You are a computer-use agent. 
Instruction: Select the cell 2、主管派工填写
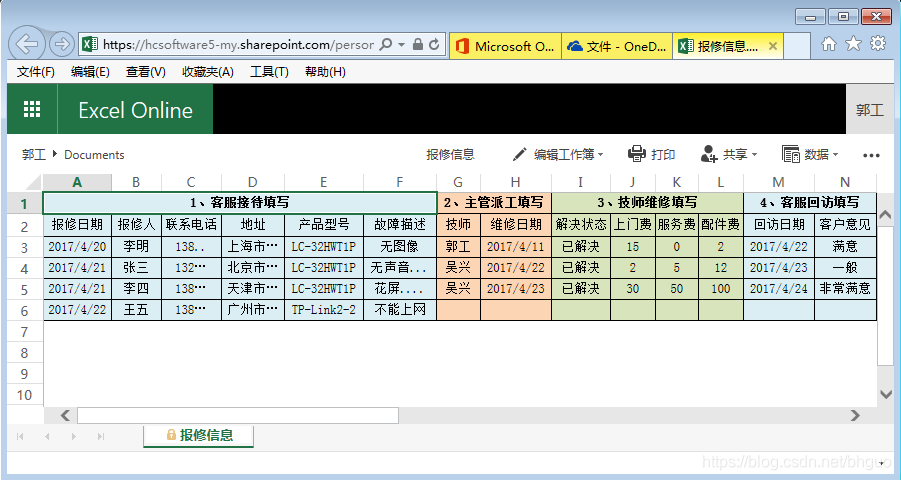point(494,203)
